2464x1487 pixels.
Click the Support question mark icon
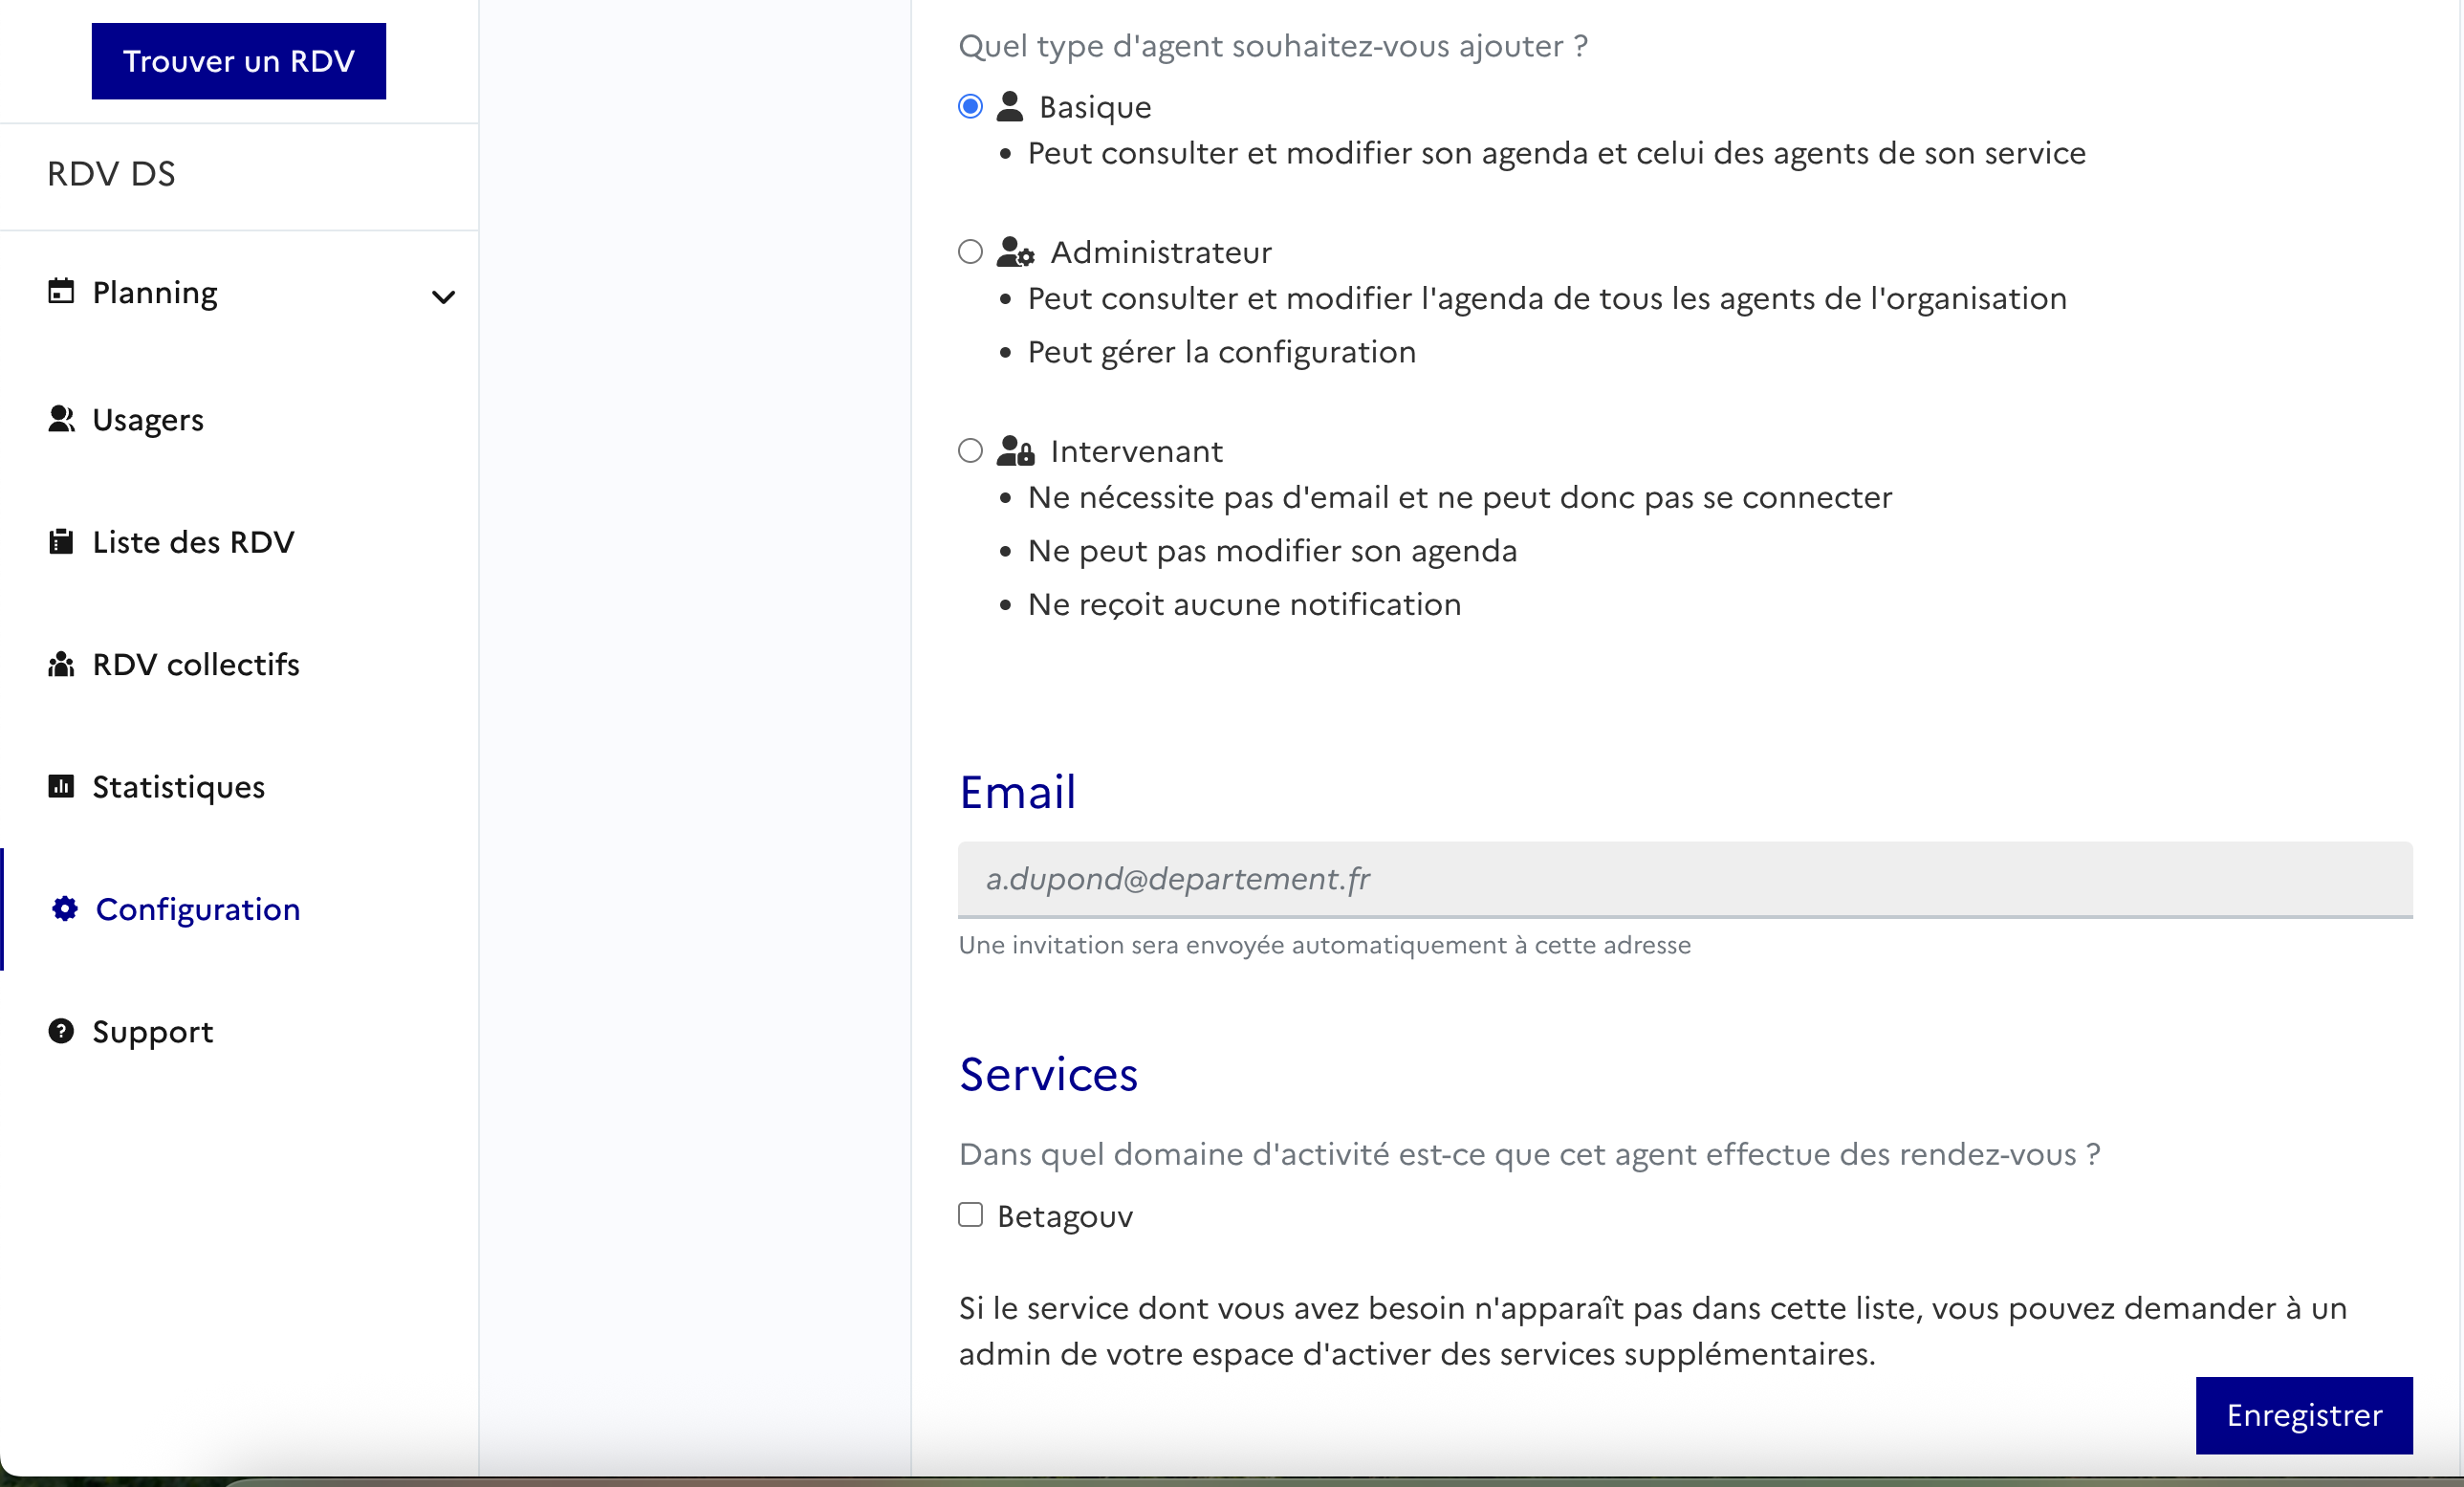click(x=61, y=1031)
